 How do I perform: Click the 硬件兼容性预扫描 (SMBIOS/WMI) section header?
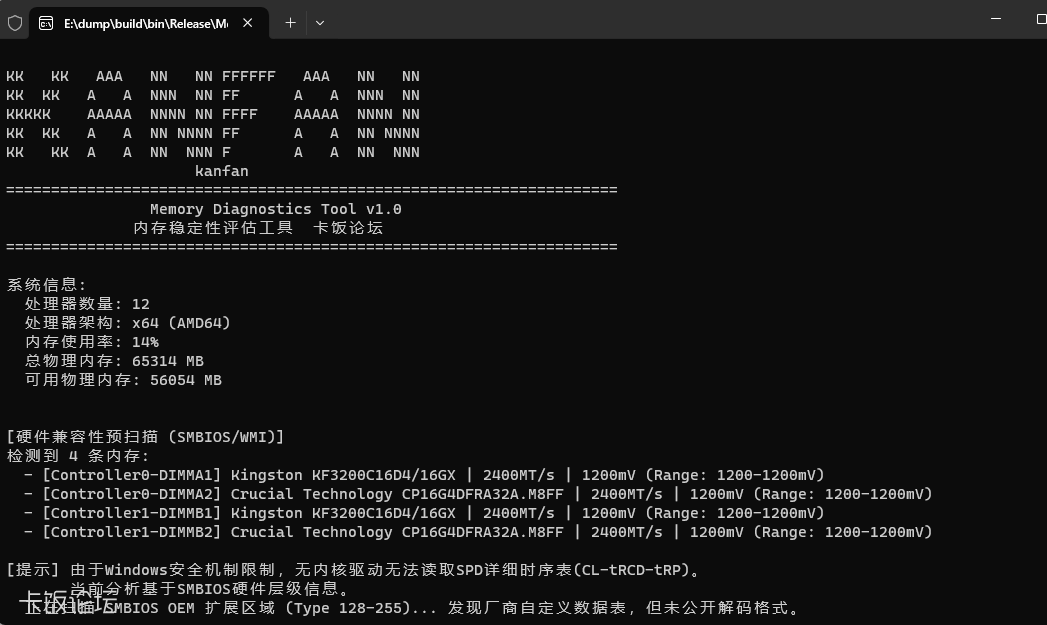(145, 437)
